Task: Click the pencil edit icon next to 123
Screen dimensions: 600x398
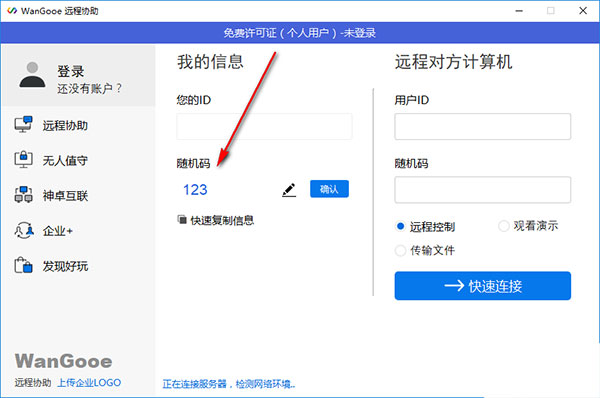Action: click(289, 190)
